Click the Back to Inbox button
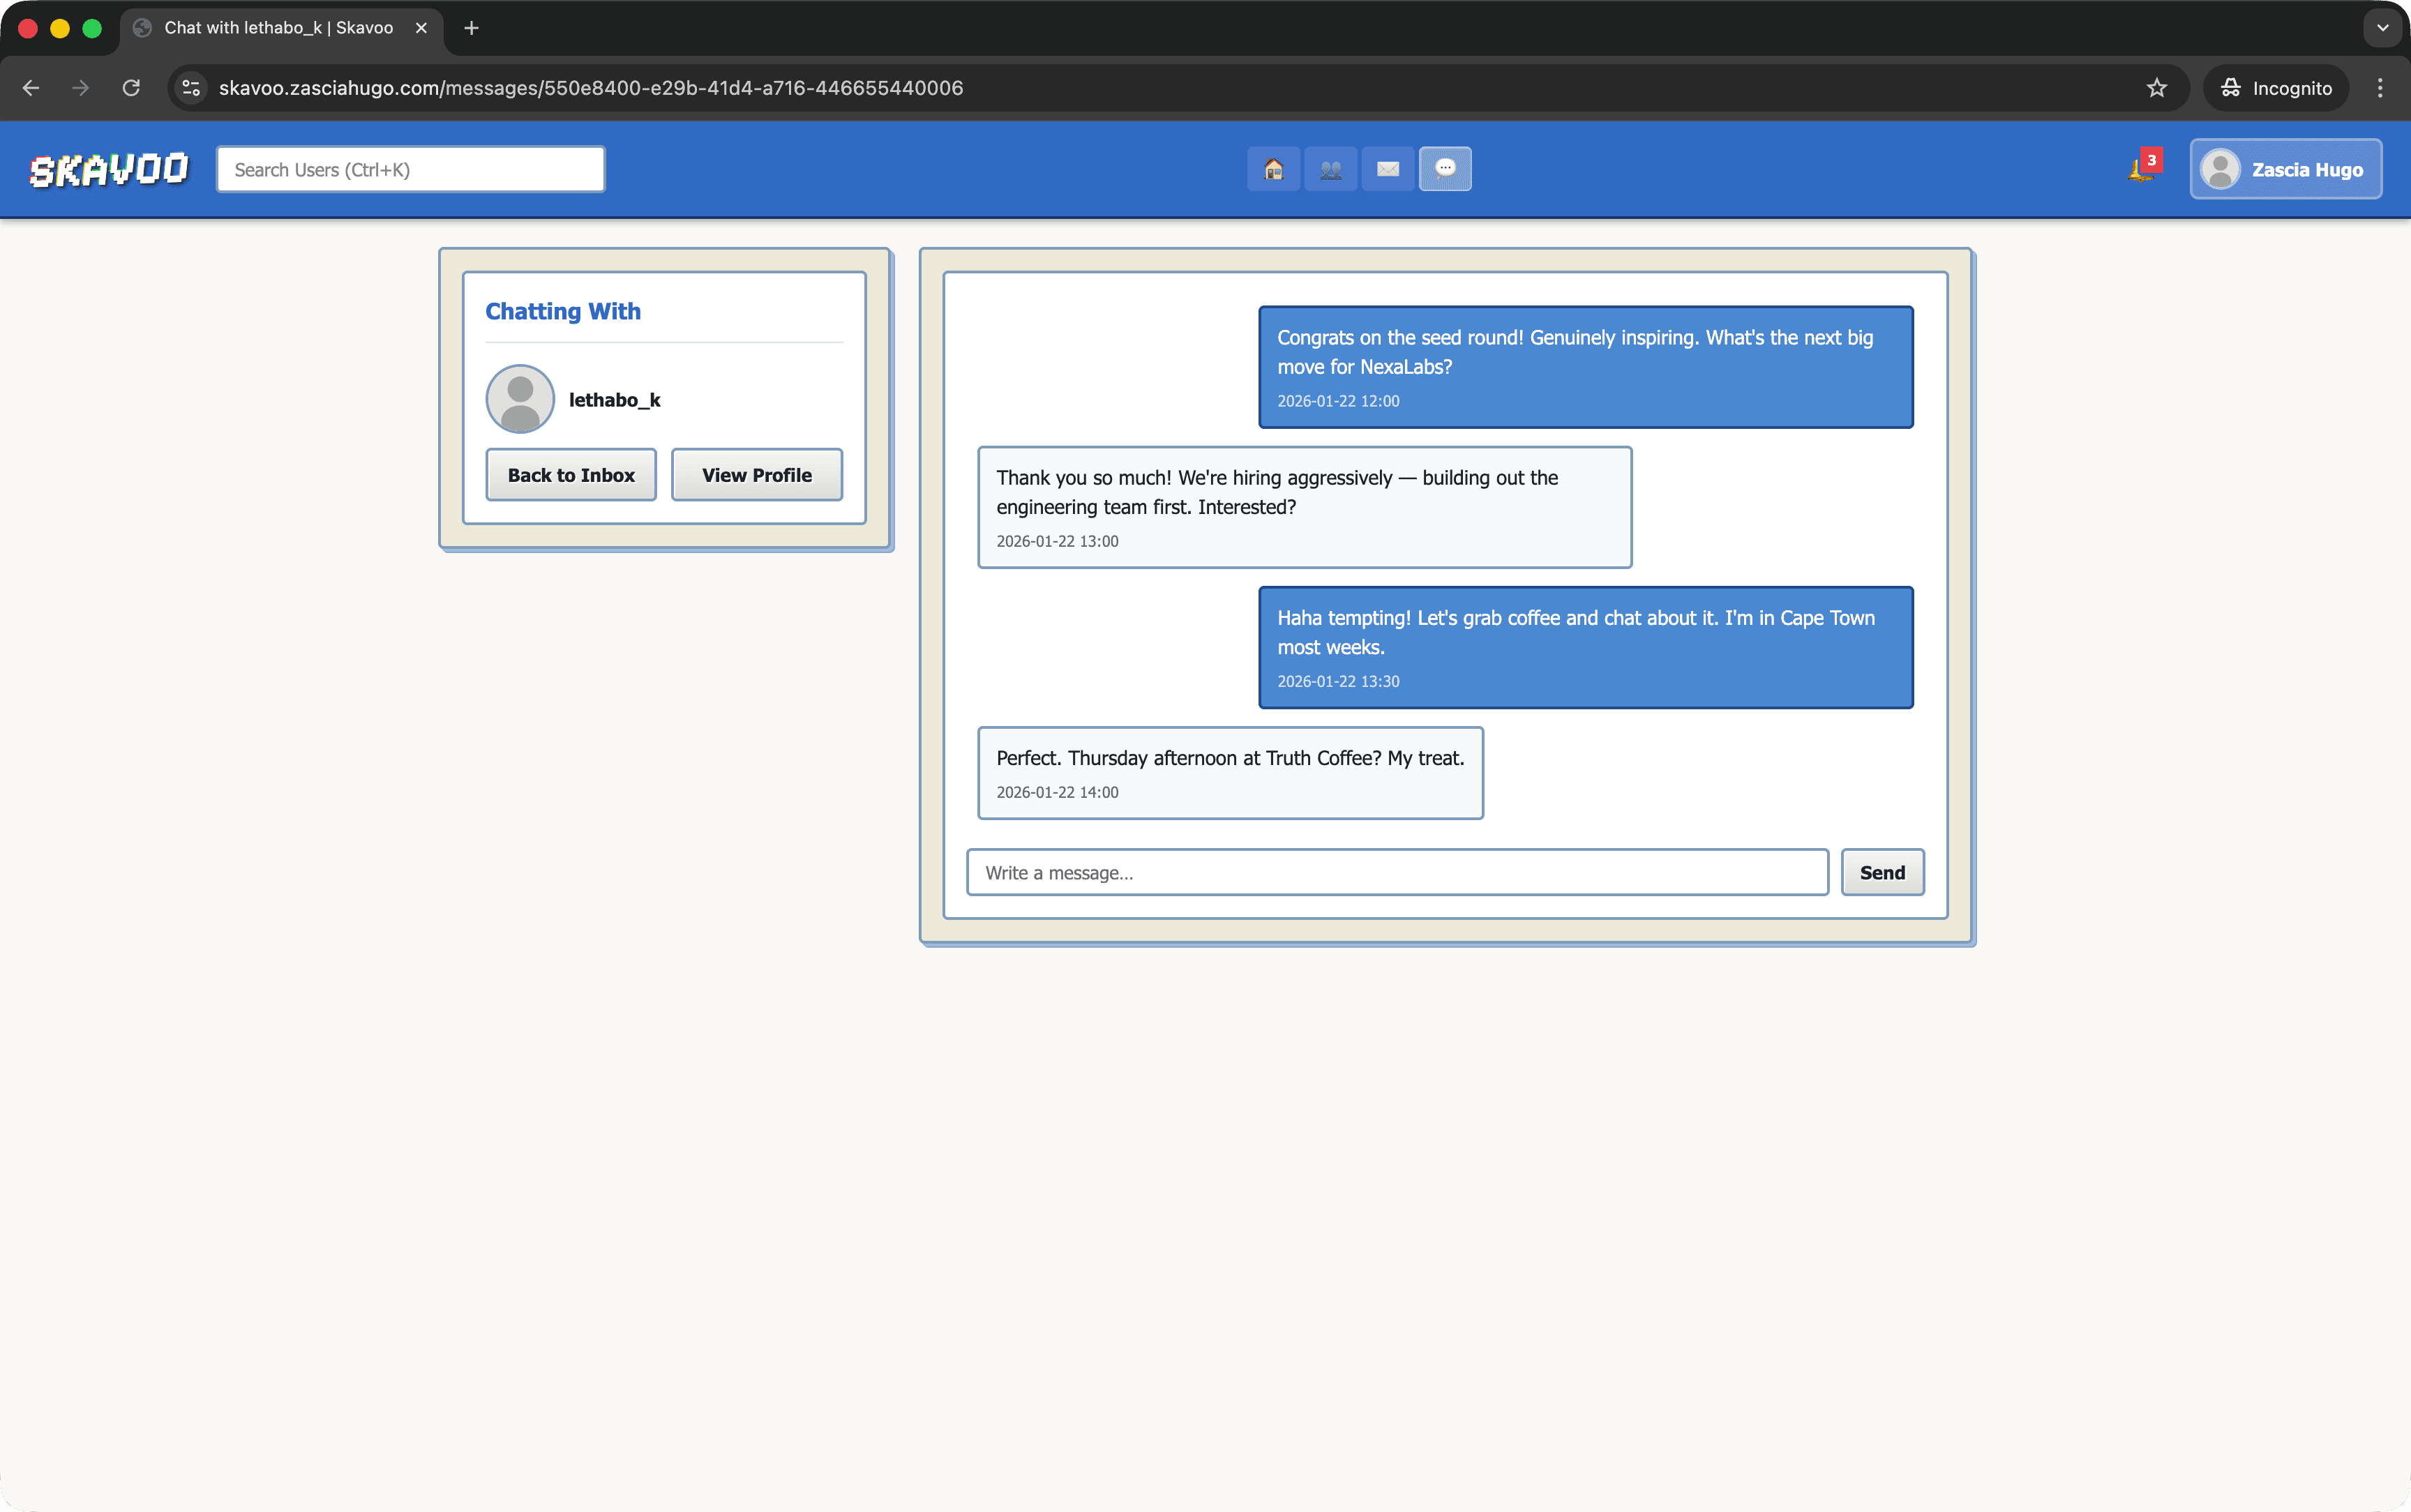 (x=571, y=475)
